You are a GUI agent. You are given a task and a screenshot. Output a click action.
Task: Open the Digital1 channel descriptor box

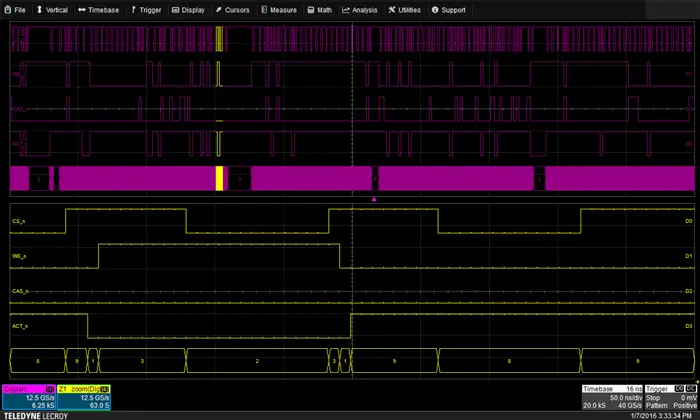(29, 396)
